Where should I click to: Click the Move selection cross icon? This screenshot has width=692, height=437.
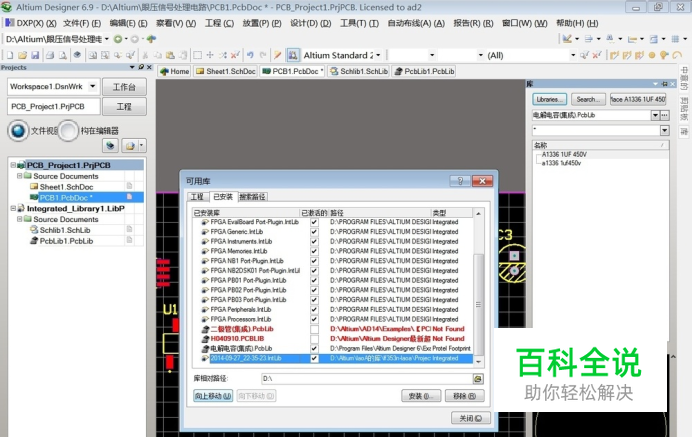coord(210,55)
